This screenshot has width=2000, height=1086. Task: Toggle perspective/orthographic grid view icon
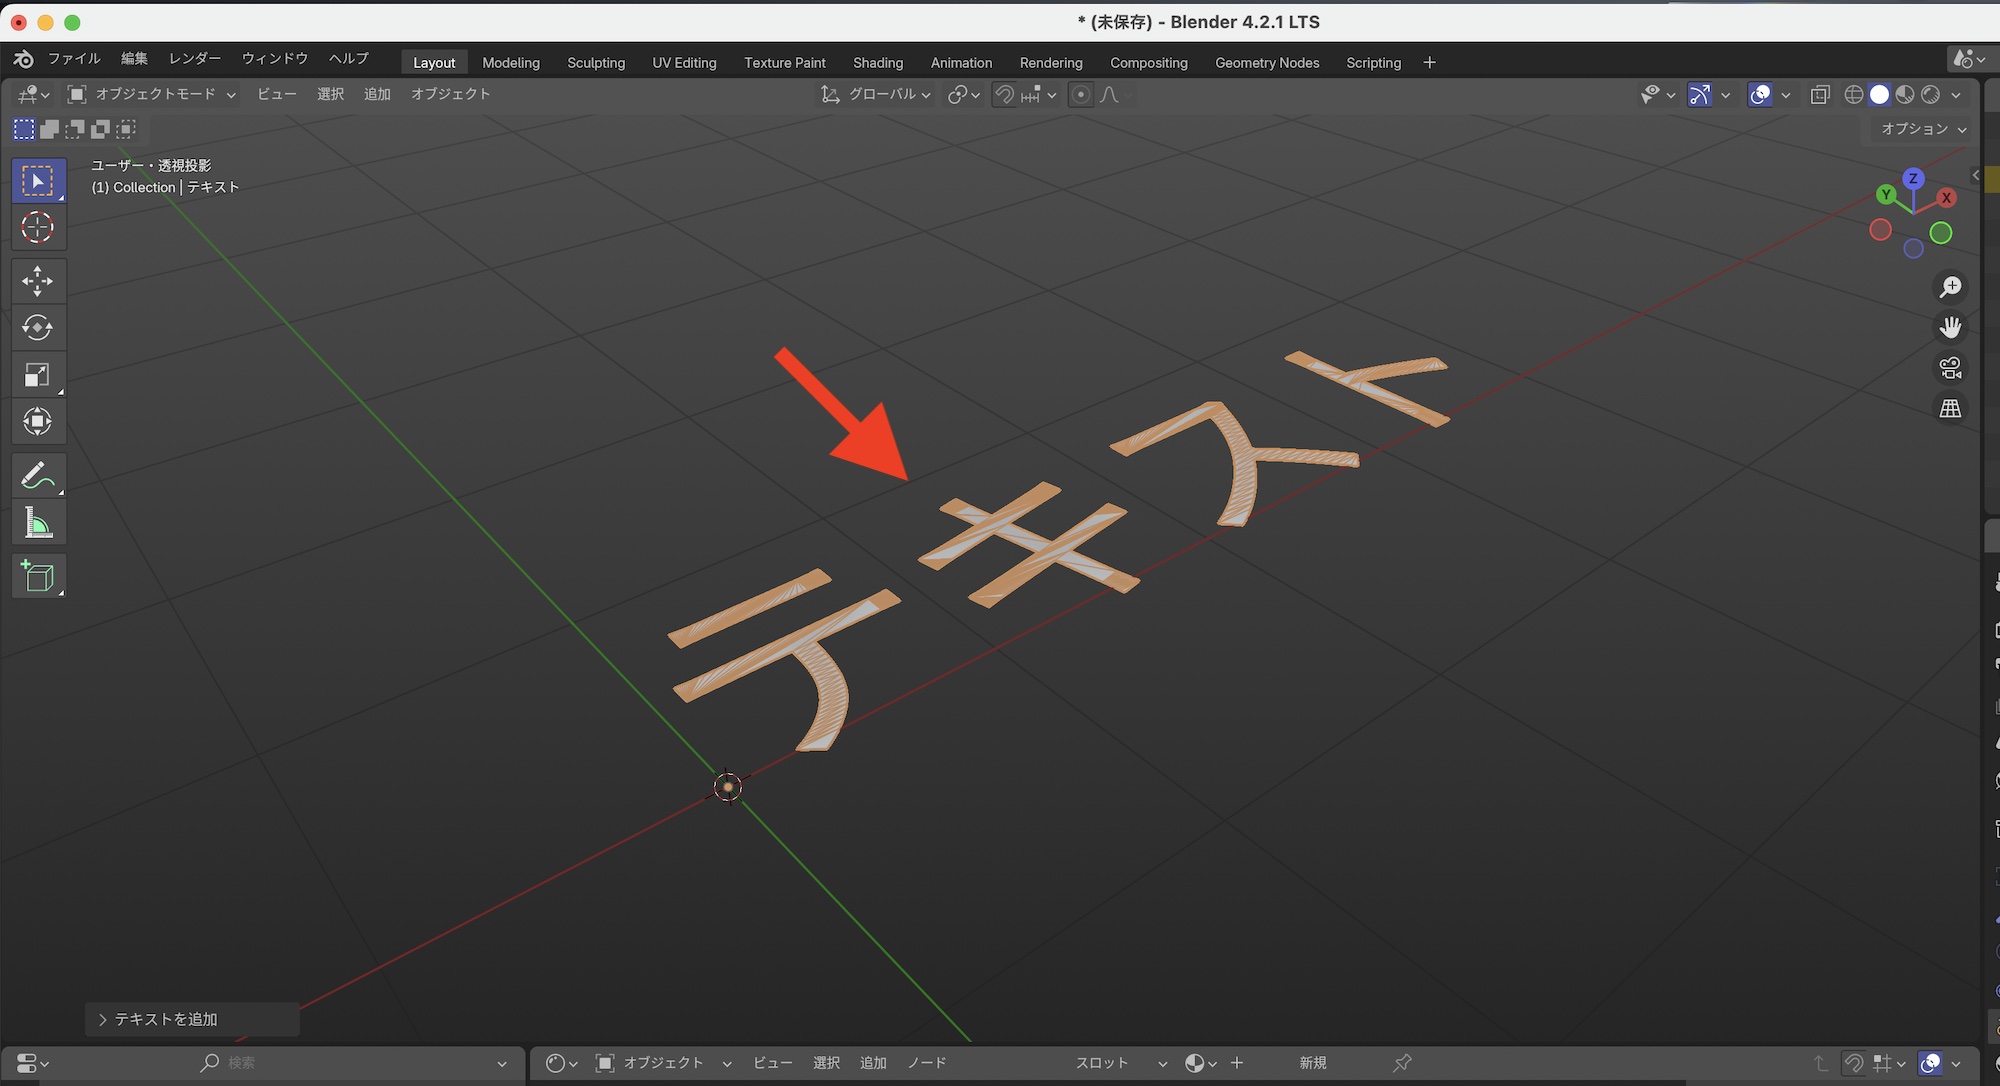point(1950,408)
